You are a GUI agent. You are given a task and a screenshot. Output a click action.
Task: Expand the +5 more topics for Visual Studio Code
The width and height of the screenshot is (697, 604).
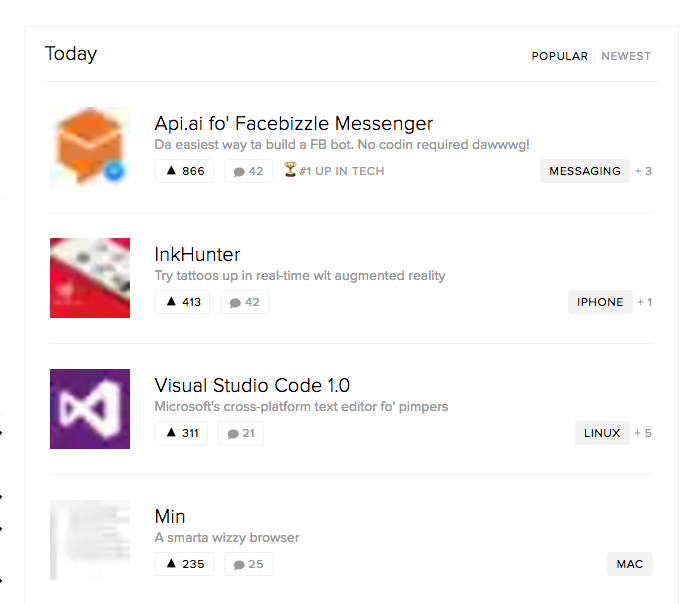643,433
